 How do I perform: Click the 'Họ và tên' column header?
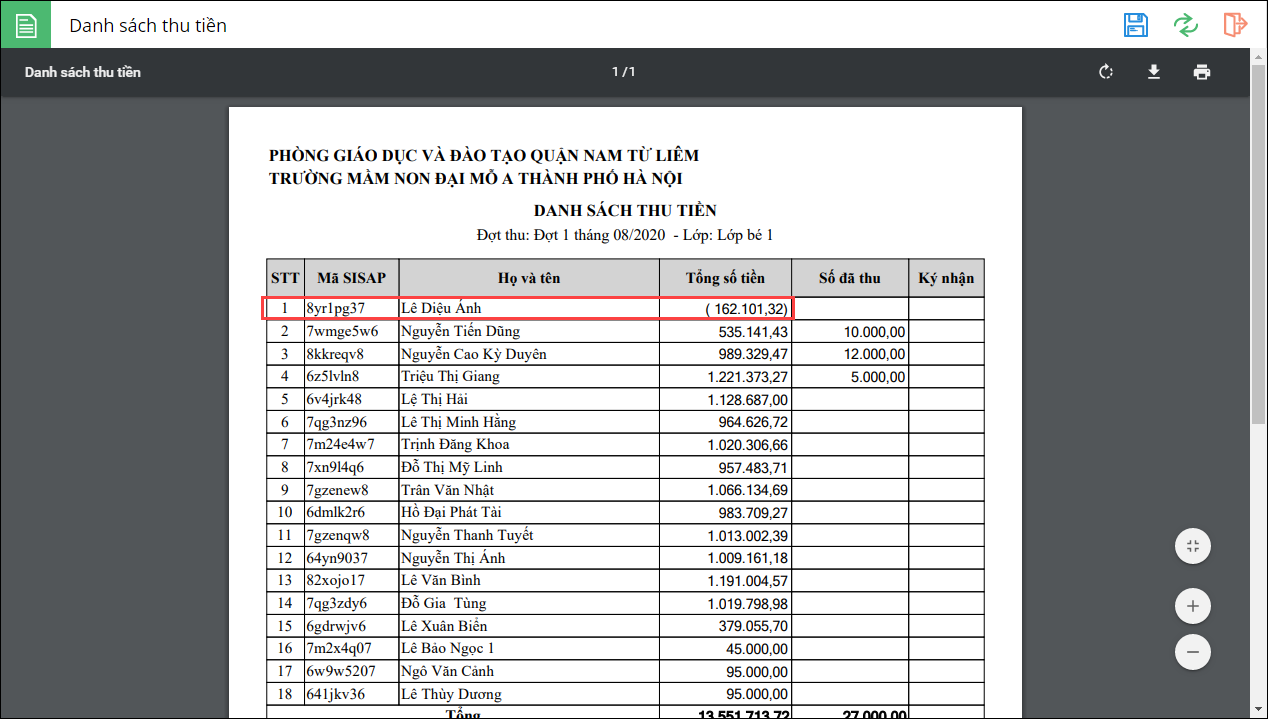[529, 278]
